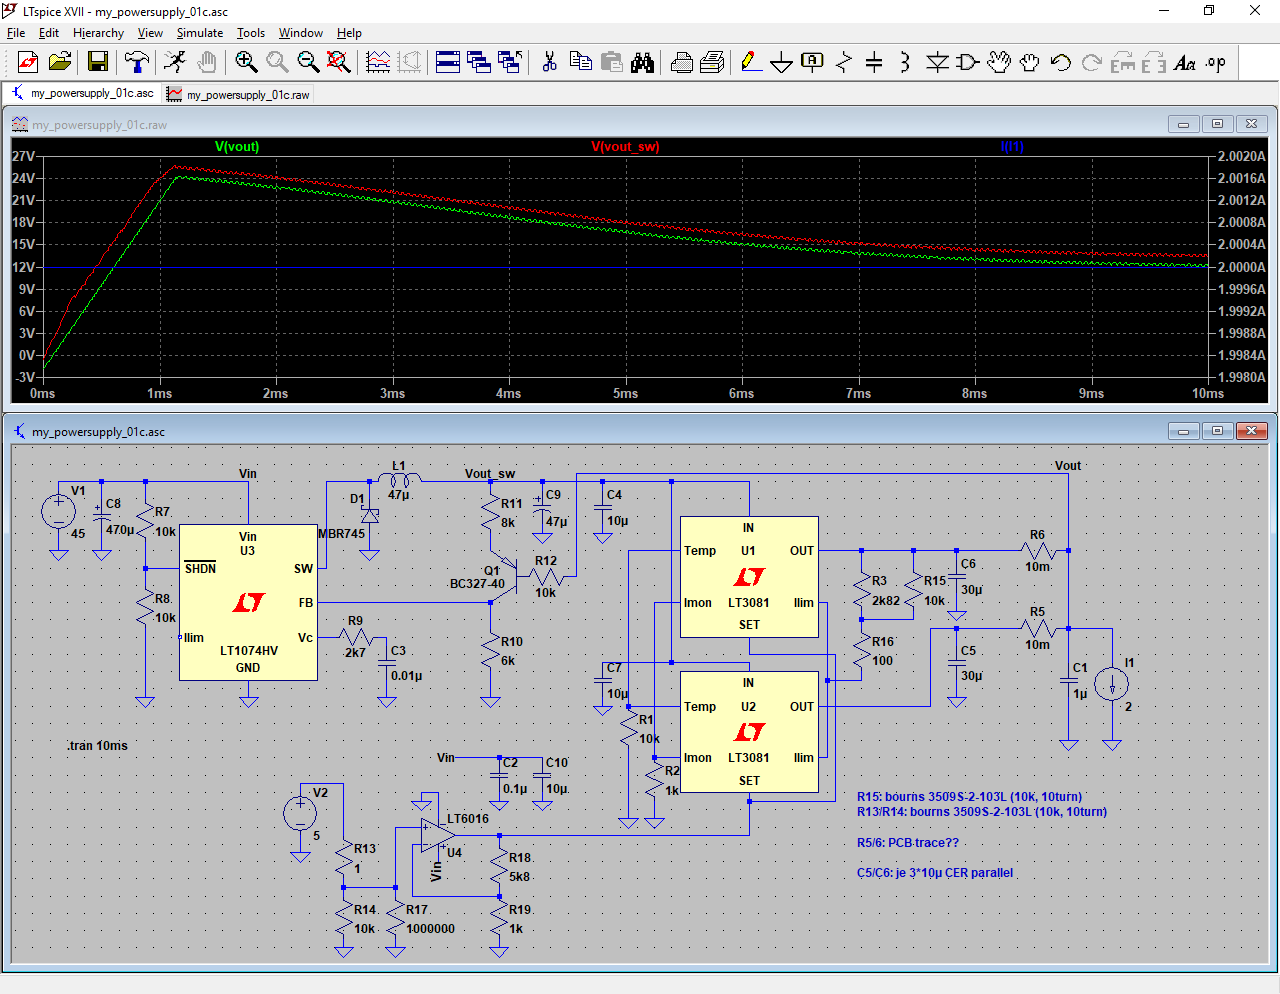Viewport: 1280px width, 994px height.
Task: Place a diode from the toolbar
Action: (x=937, y=62)
